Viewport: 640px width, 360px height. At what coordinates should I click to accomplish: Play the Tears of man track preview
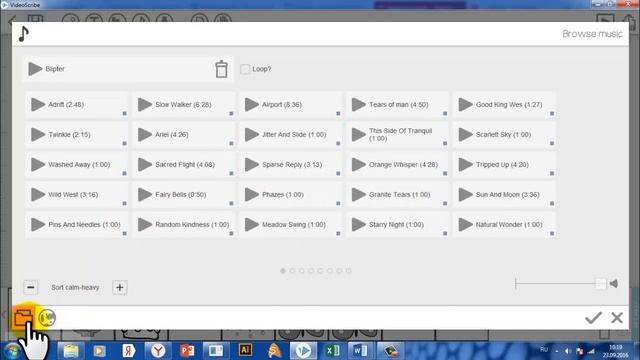pyautogui.click(x=359, y=104)
